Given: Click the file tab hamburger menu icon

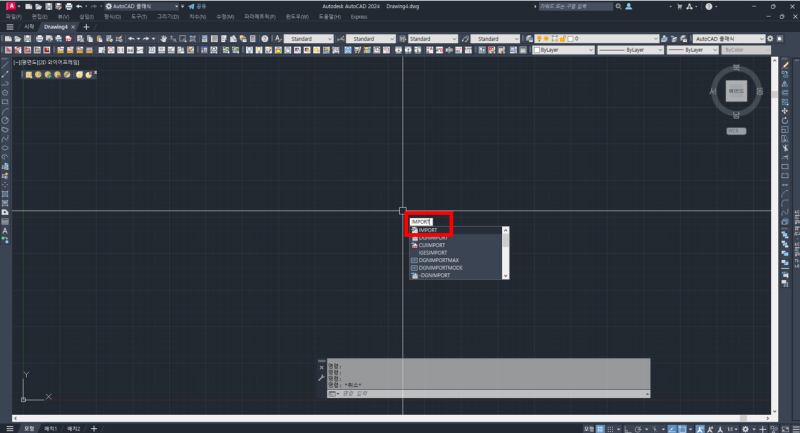Looking at the screenshot, I should 10,27.
